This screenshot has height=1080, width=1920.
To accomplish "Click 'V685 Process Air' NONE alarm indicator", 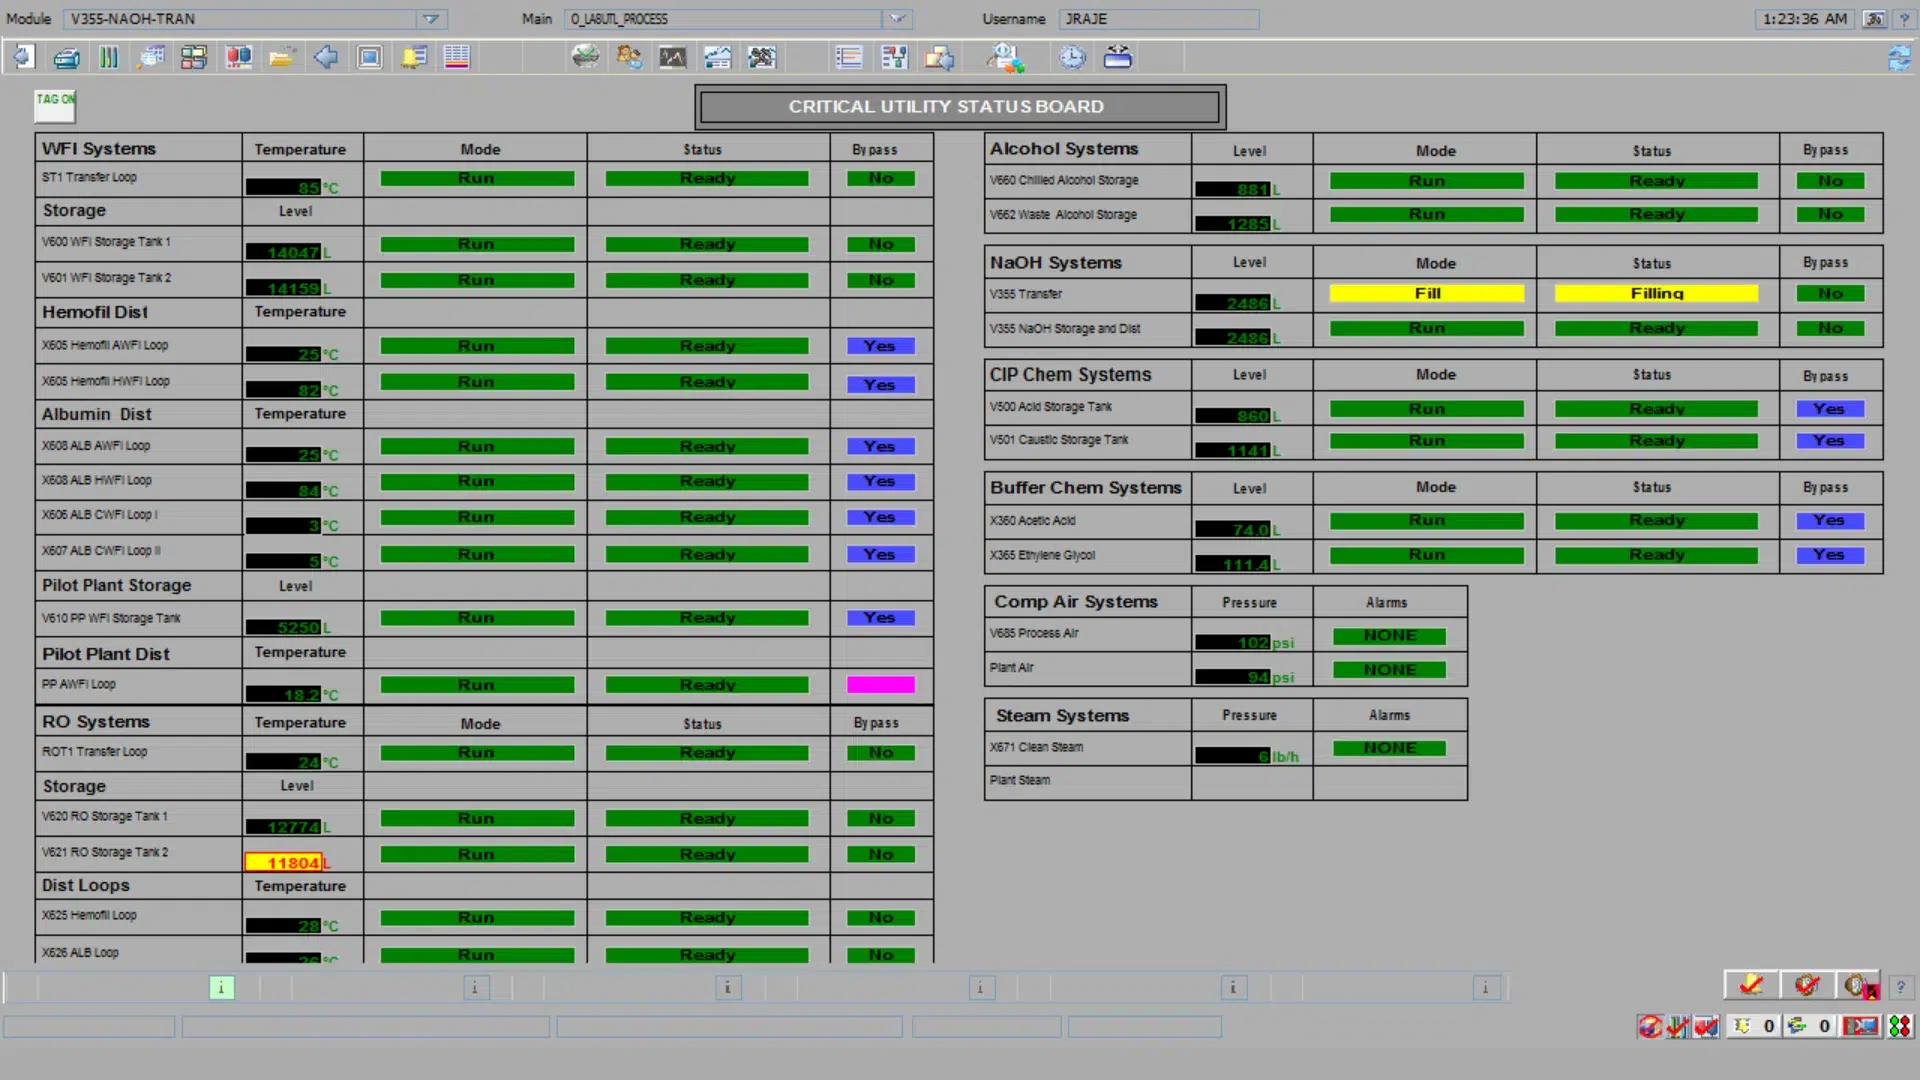I will point(1390,636).
